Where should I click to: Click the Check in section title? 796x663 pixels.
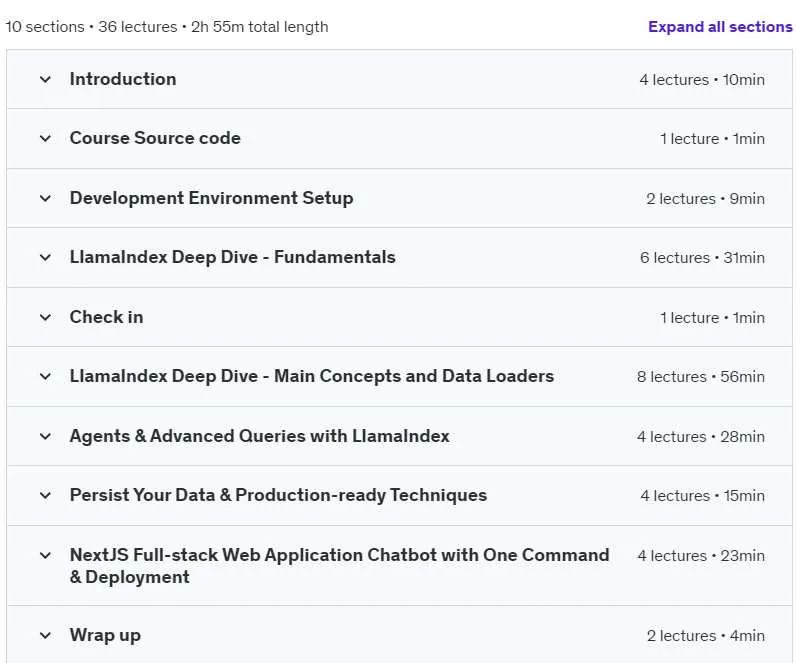pos(106,317)
